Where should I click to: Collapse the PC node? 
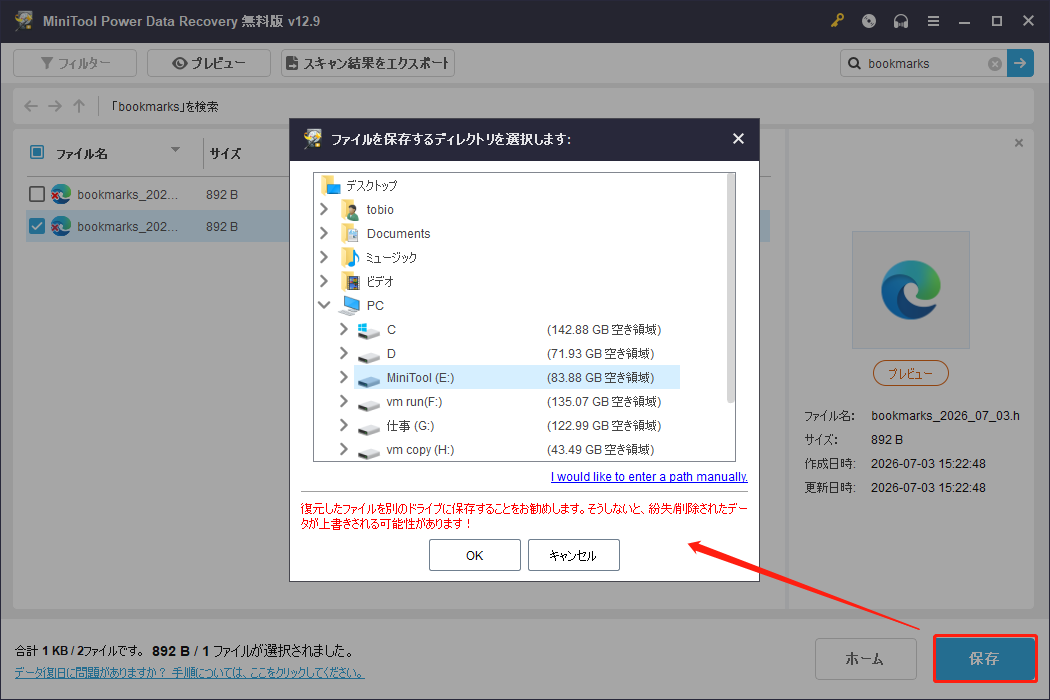click(x=324, y=305)
